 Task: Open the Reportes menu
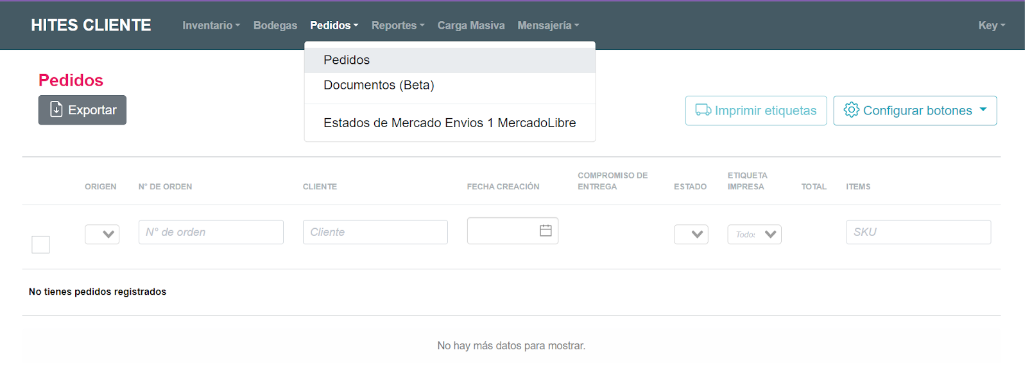(398, 26)
